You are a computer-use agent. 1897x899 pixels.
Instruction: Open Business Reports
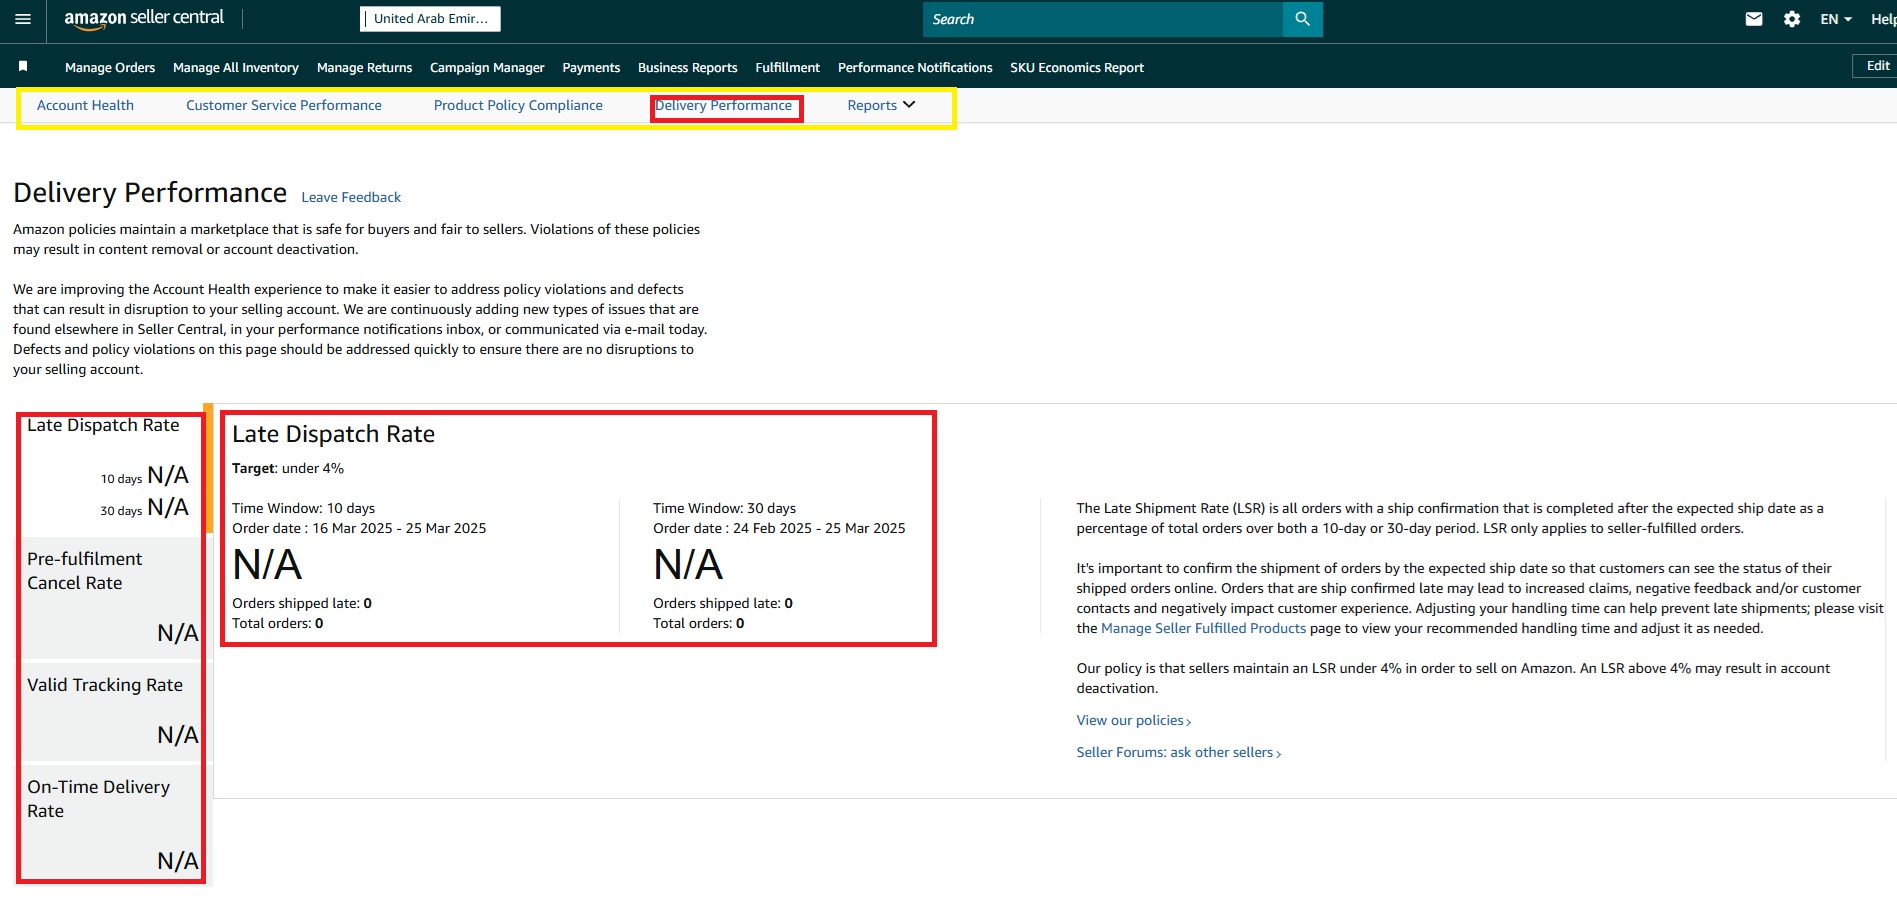[688, 68]
